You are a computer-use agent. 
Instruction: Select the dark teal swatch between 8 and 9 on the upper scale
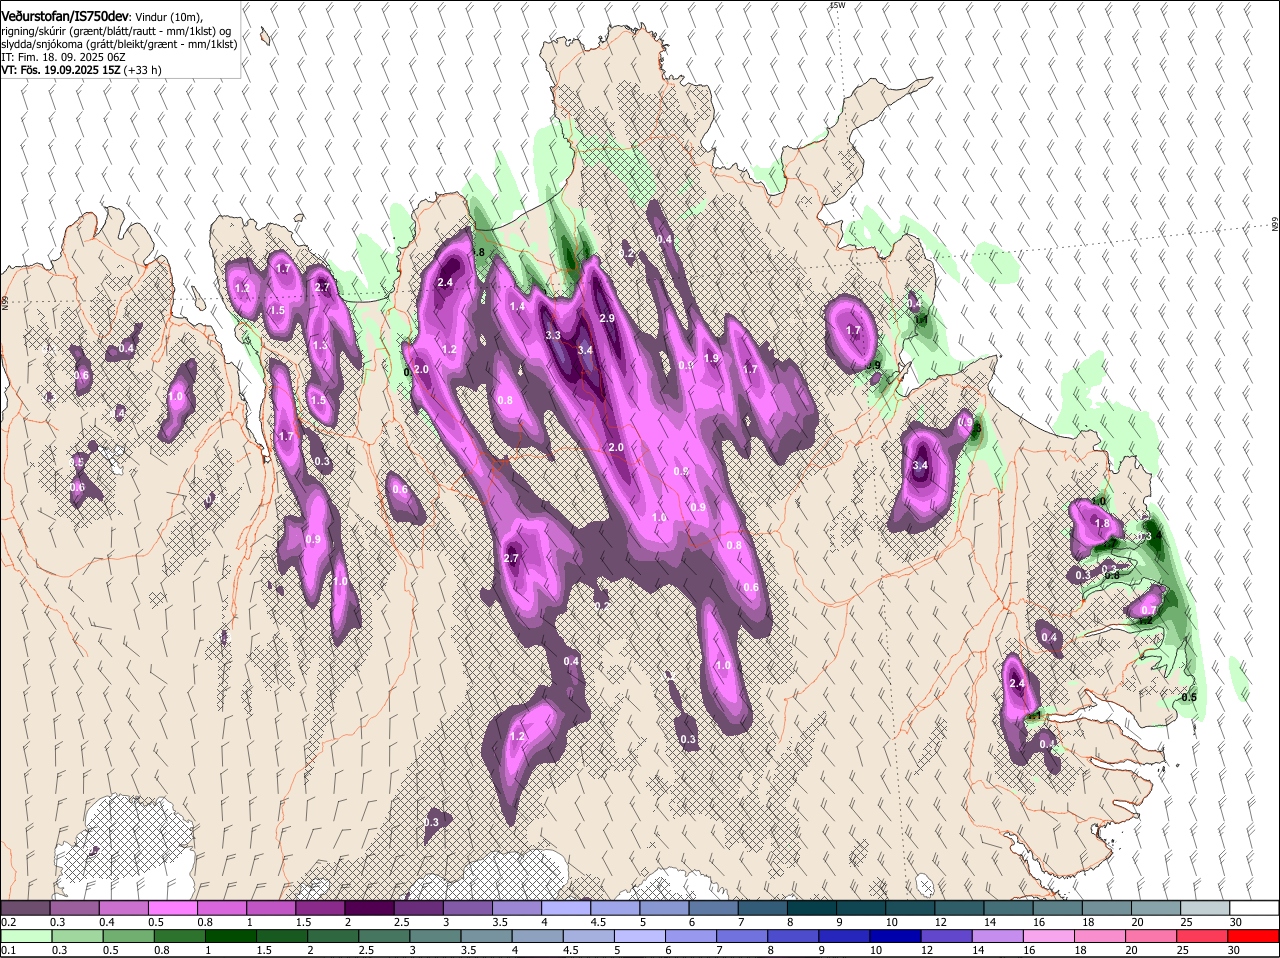[x=812, y=908]
